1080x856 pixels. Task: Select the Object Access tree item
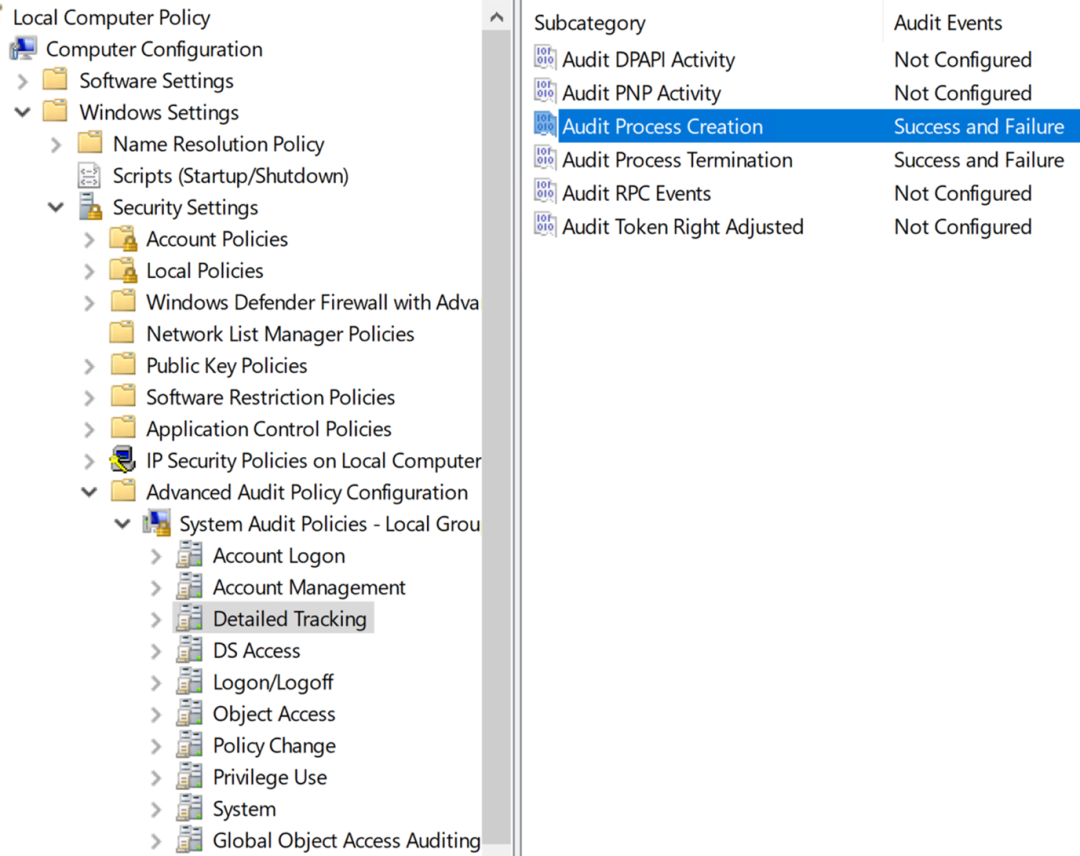click(273, 714)
